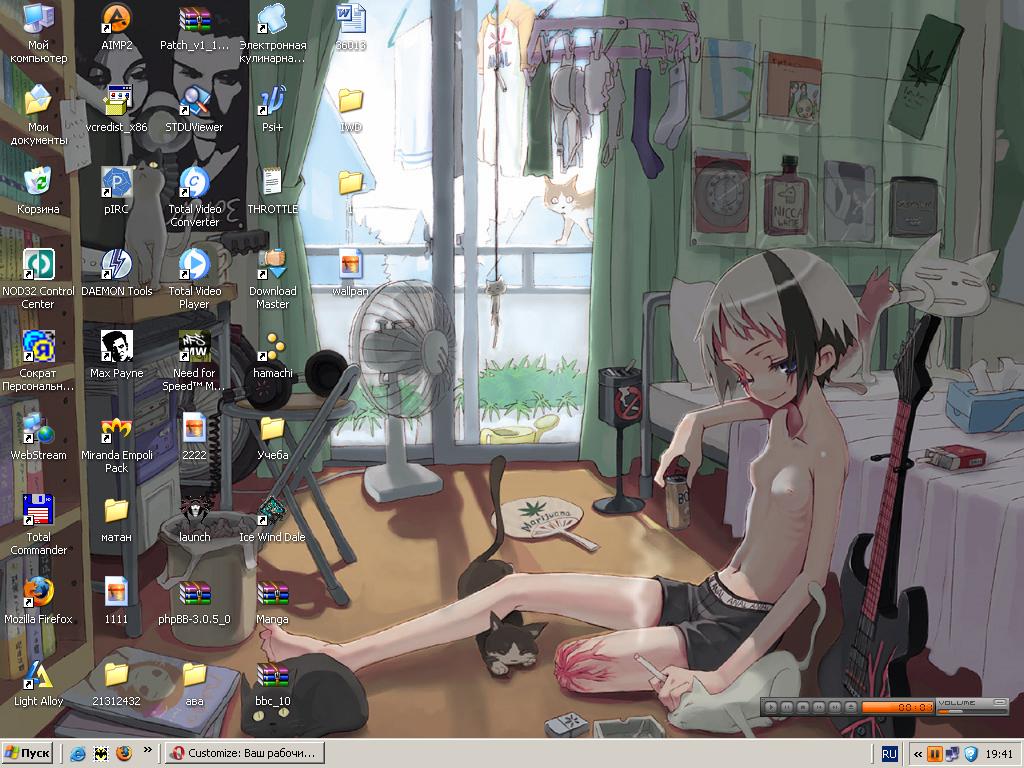Click the taskbar clock 19:41
Image resolution: width=1024 pixels, height=768 pixels.
(999, 754)
